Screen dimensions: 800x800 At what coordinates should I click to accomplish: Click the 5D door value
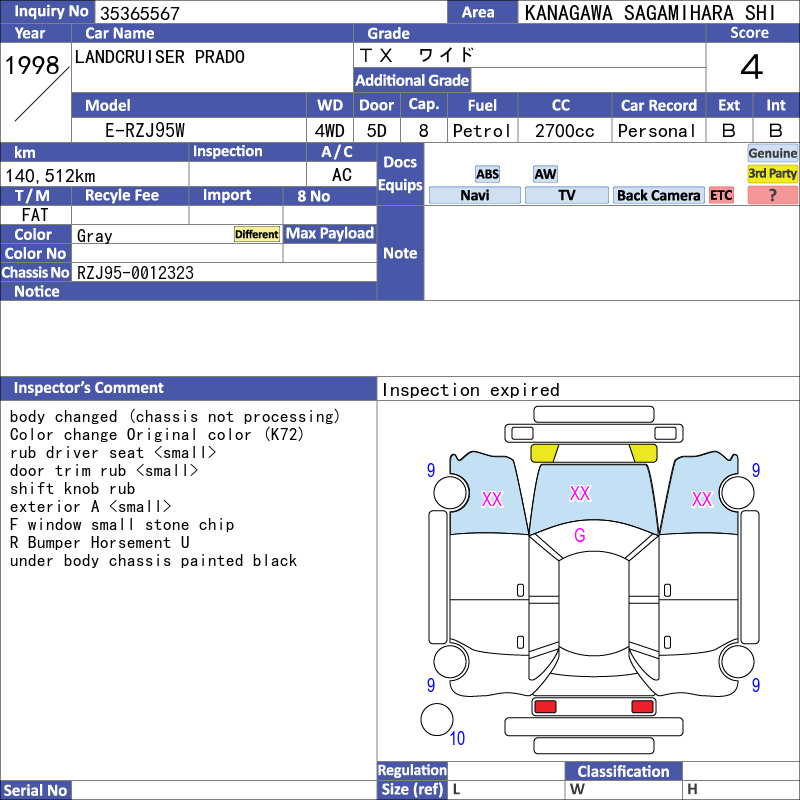coord(377,131)
